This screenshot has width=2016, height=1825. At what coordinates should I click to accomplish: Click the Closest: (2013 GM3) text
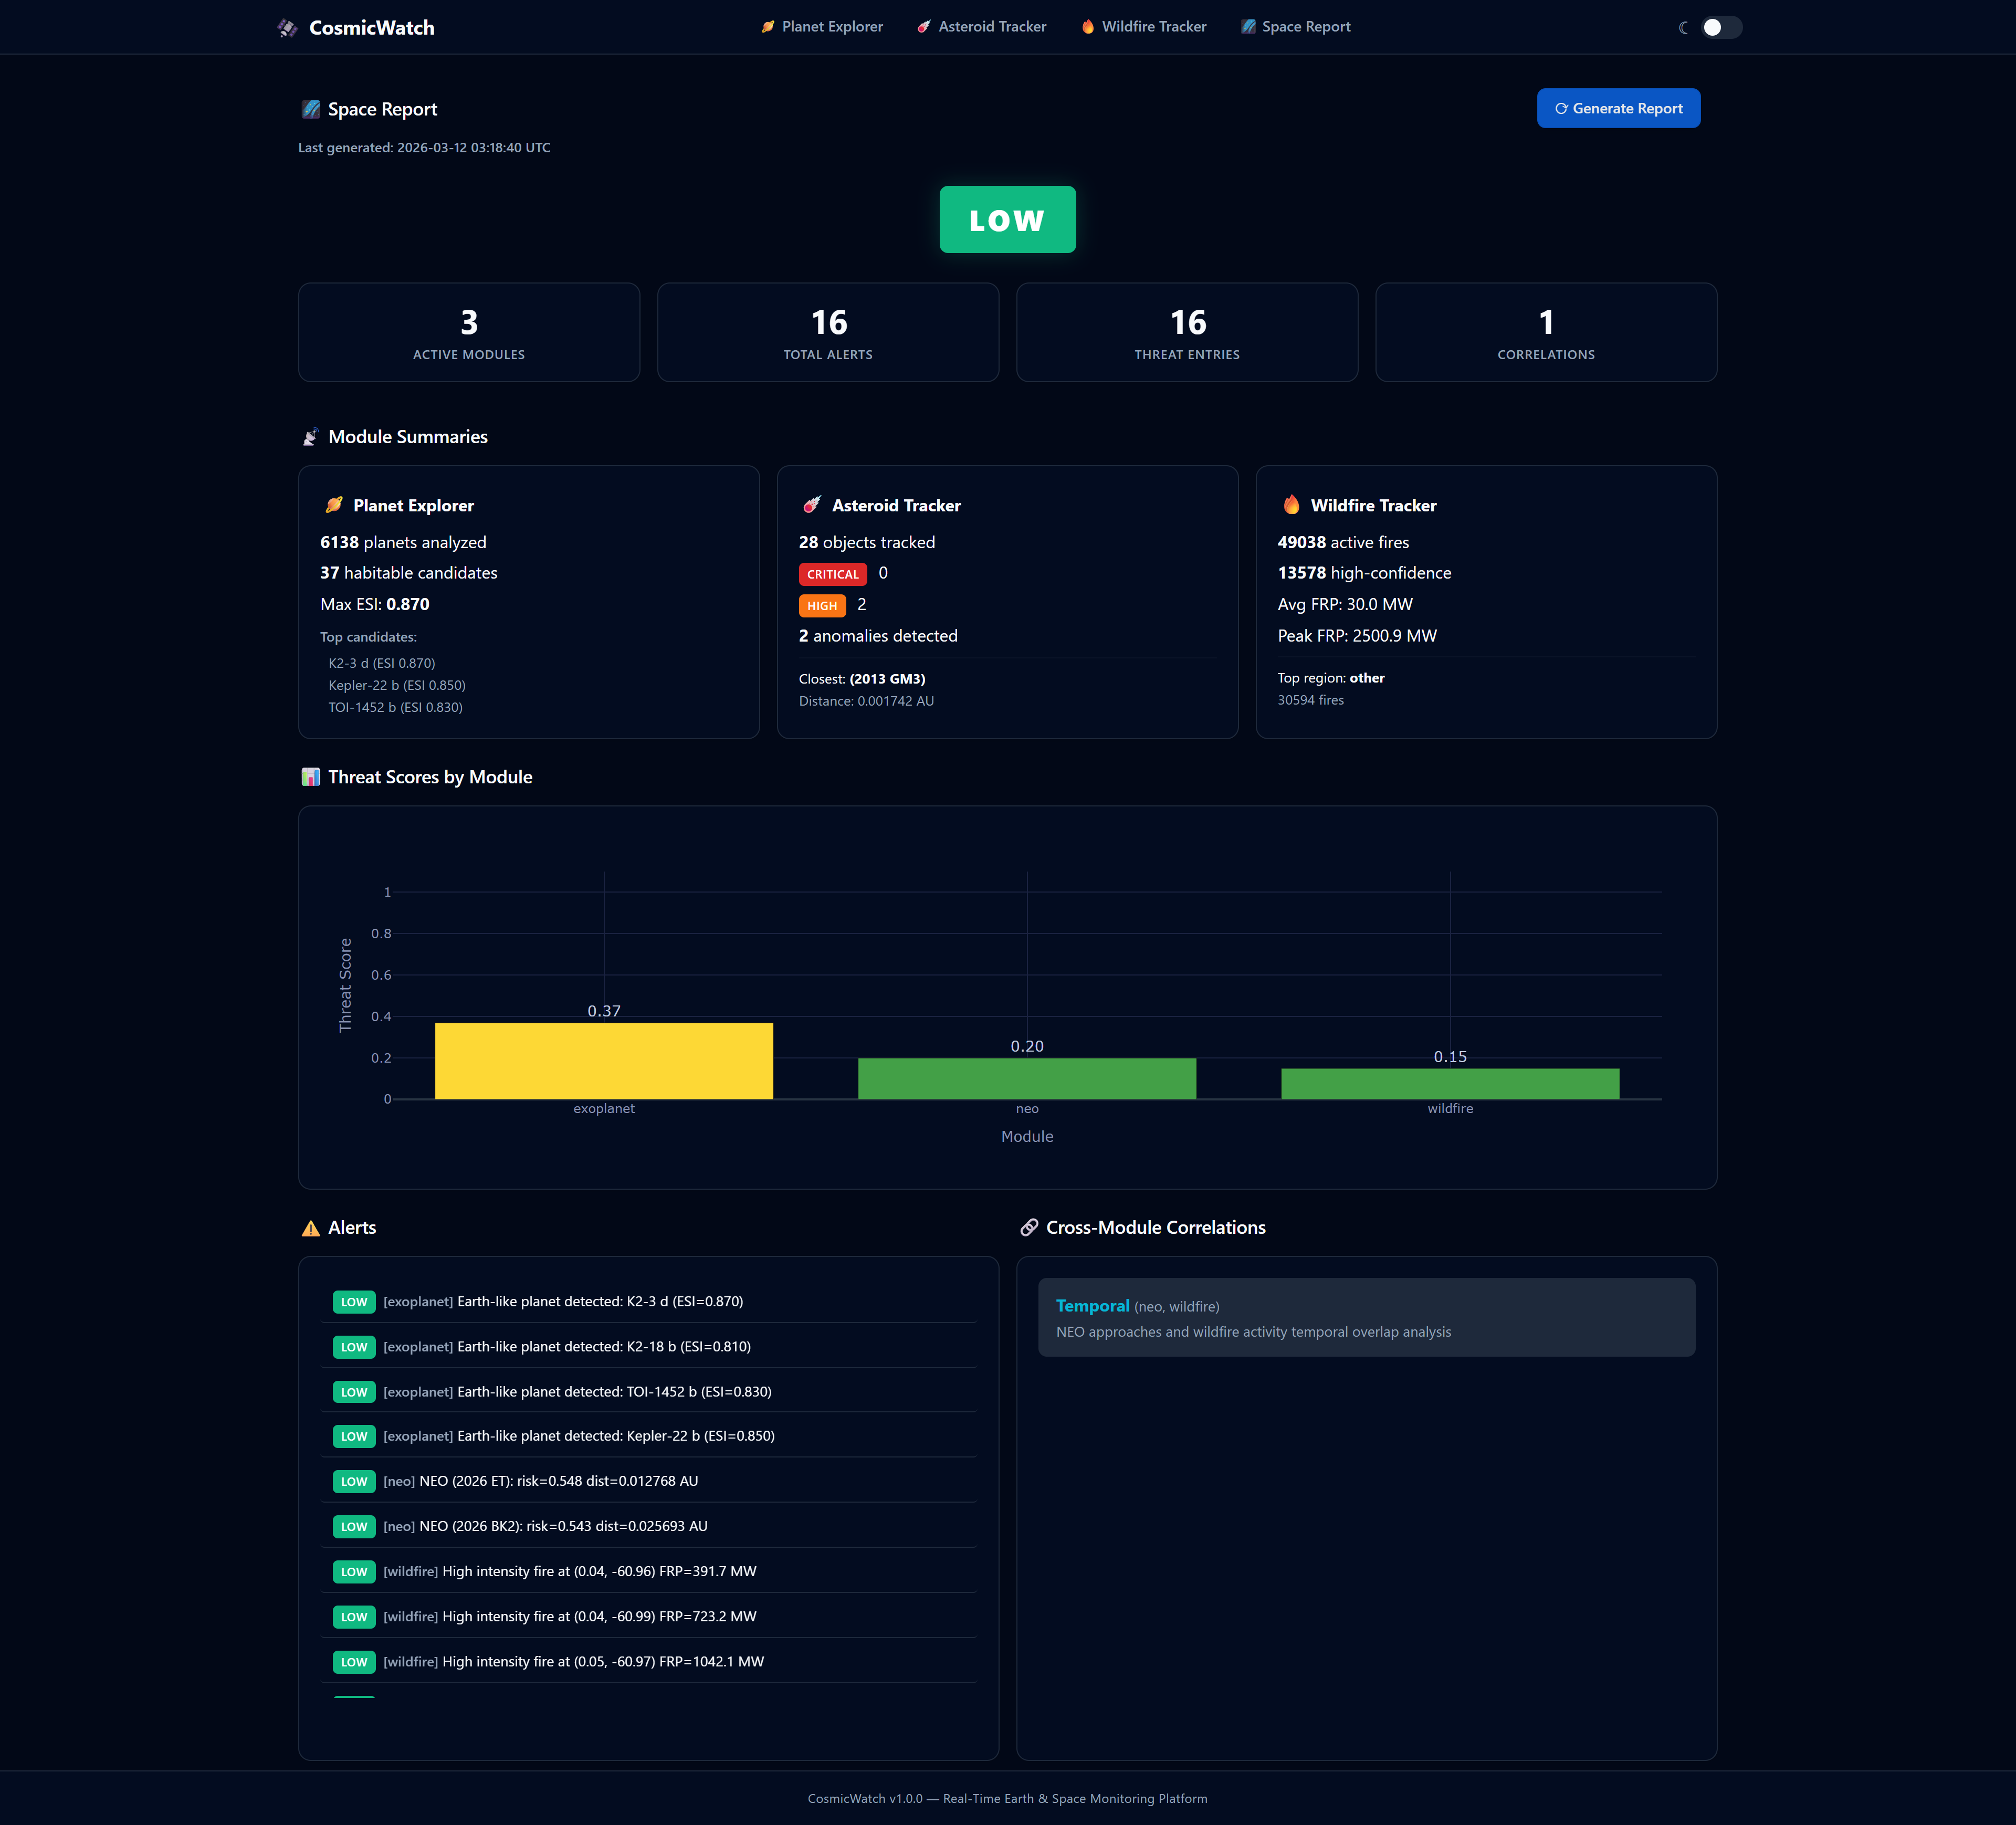coord(862,679)
